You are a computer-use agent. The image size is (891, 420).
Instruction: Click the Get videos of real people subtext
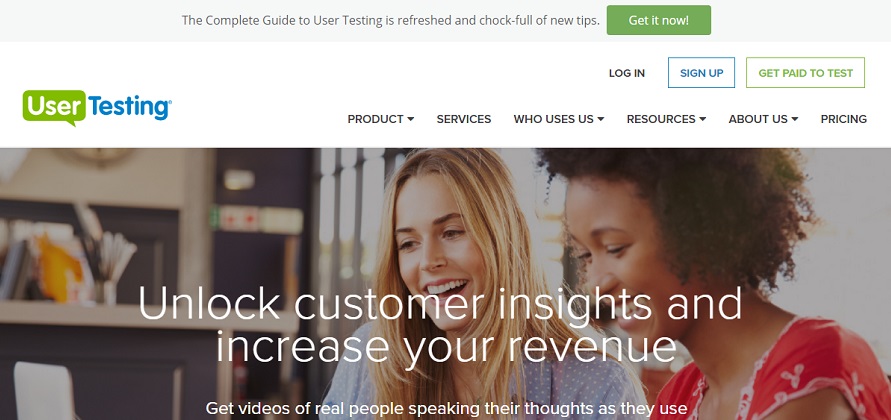[446, 408]
